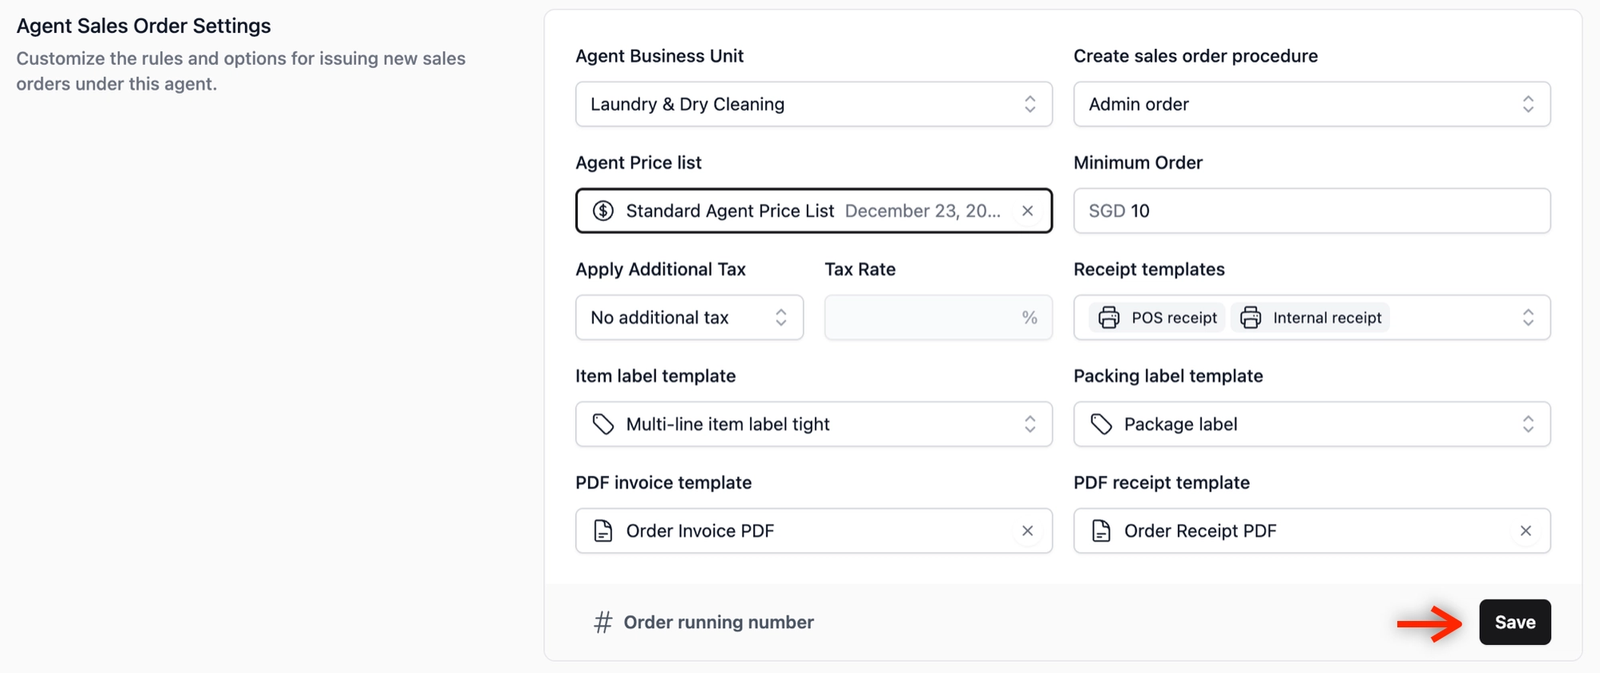The height and width of the screenshot is (673, 1600).
Task: Expand the Create sales order procedure dropdown
Action: pos(1311,104)
